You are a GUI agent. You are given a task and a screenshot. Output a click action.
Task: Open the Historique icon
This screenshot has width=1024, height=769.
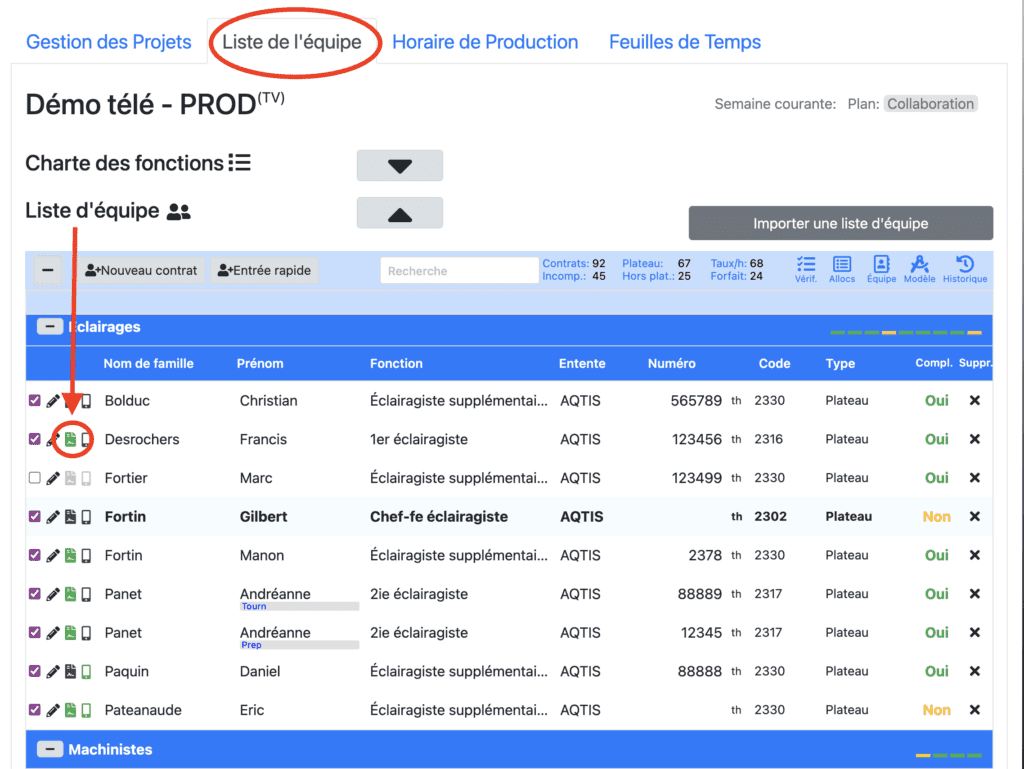[x=964, y=268]
